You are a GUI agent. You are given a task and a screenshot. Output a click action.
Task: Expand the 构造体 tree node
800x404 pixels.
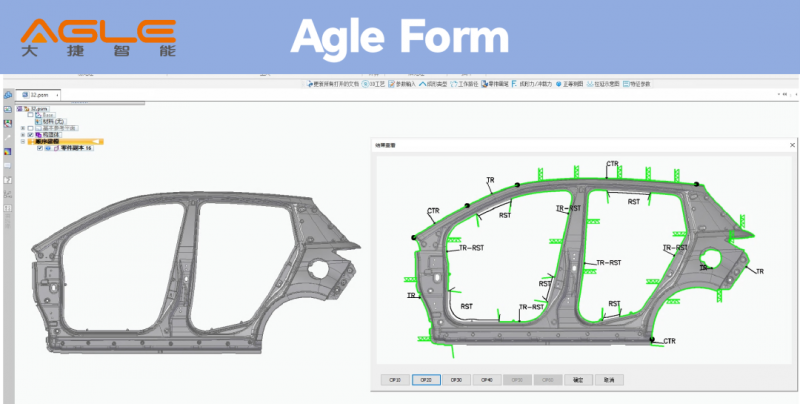tap(23, 135)
